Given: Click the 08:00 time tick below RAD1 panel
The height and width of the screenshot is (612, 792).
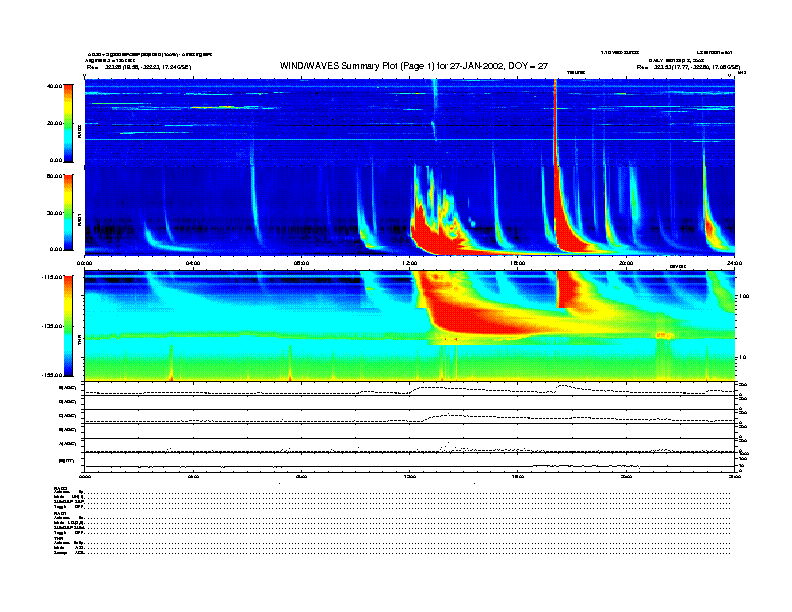Looking at the screenshot, I should point(302,263).
